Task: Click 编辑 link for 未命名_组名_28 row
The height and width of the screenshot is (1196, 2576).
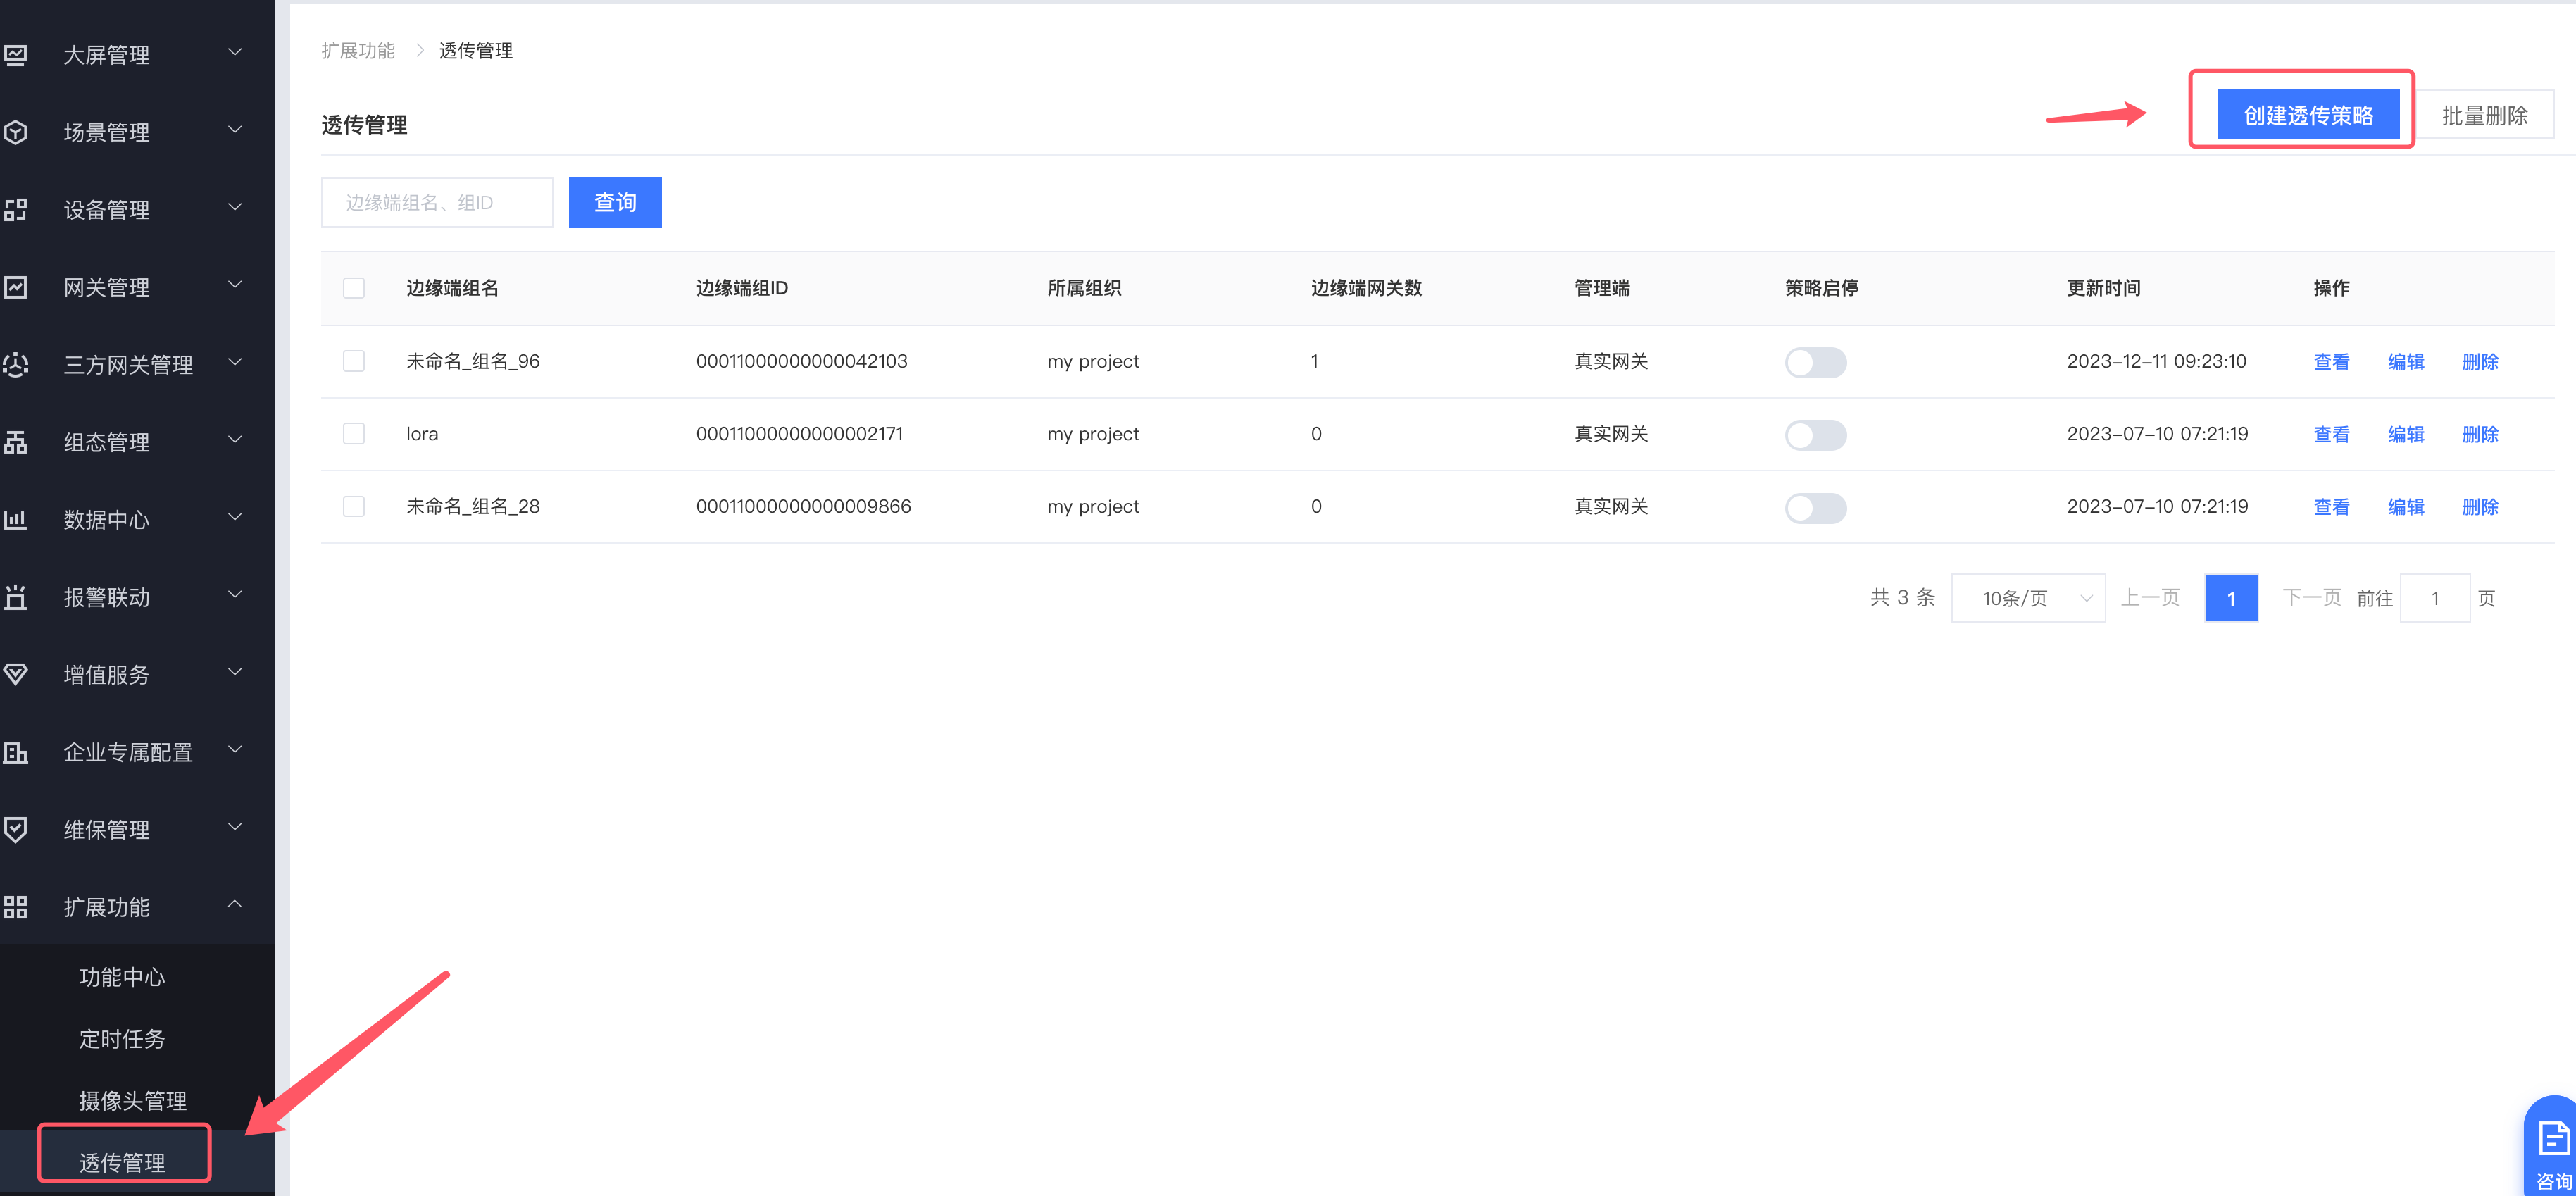Action: pyautogui.click(x=2405, y=507)
